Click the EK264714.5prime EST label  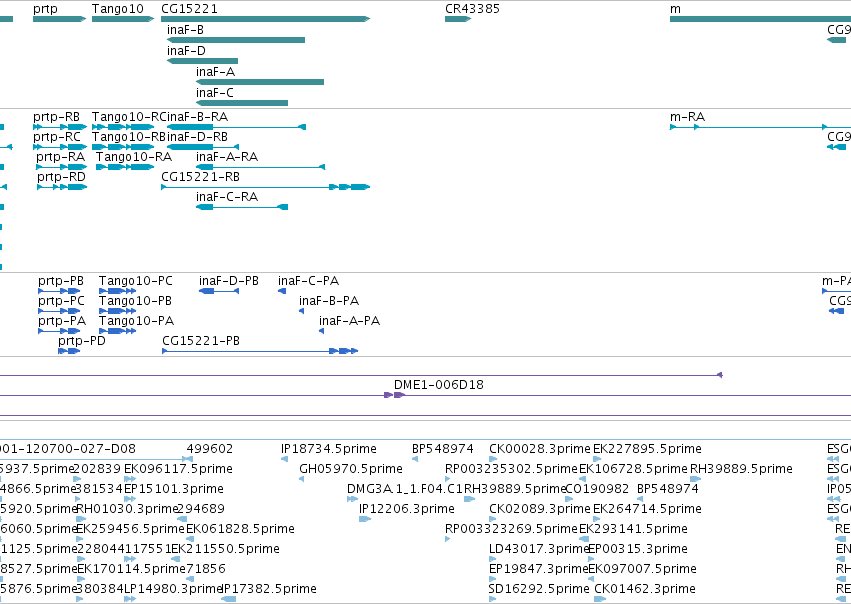(x=647, y=509)
